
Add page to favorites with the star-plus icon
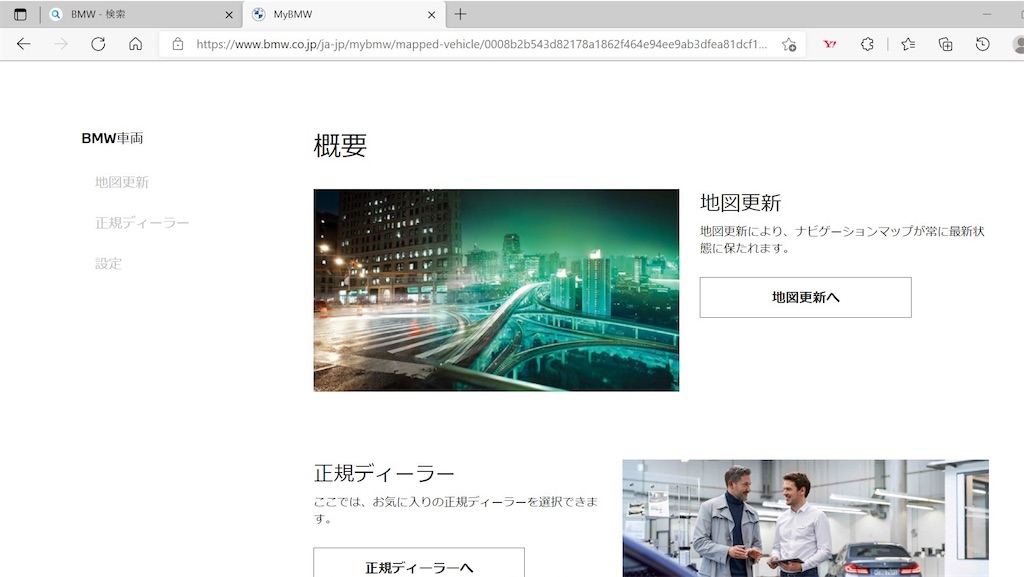(789, 44)
